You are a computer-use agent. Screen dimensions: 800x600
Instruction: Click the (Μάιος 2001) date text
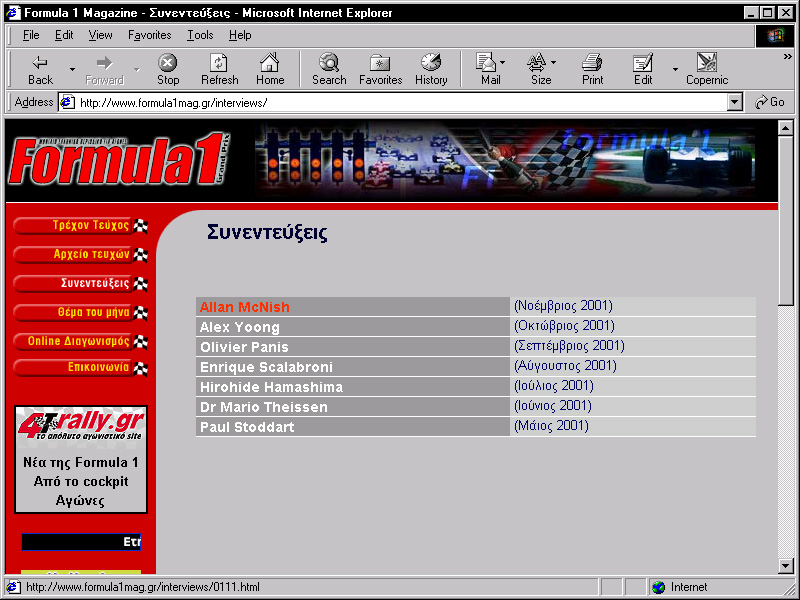coord(552,426)
